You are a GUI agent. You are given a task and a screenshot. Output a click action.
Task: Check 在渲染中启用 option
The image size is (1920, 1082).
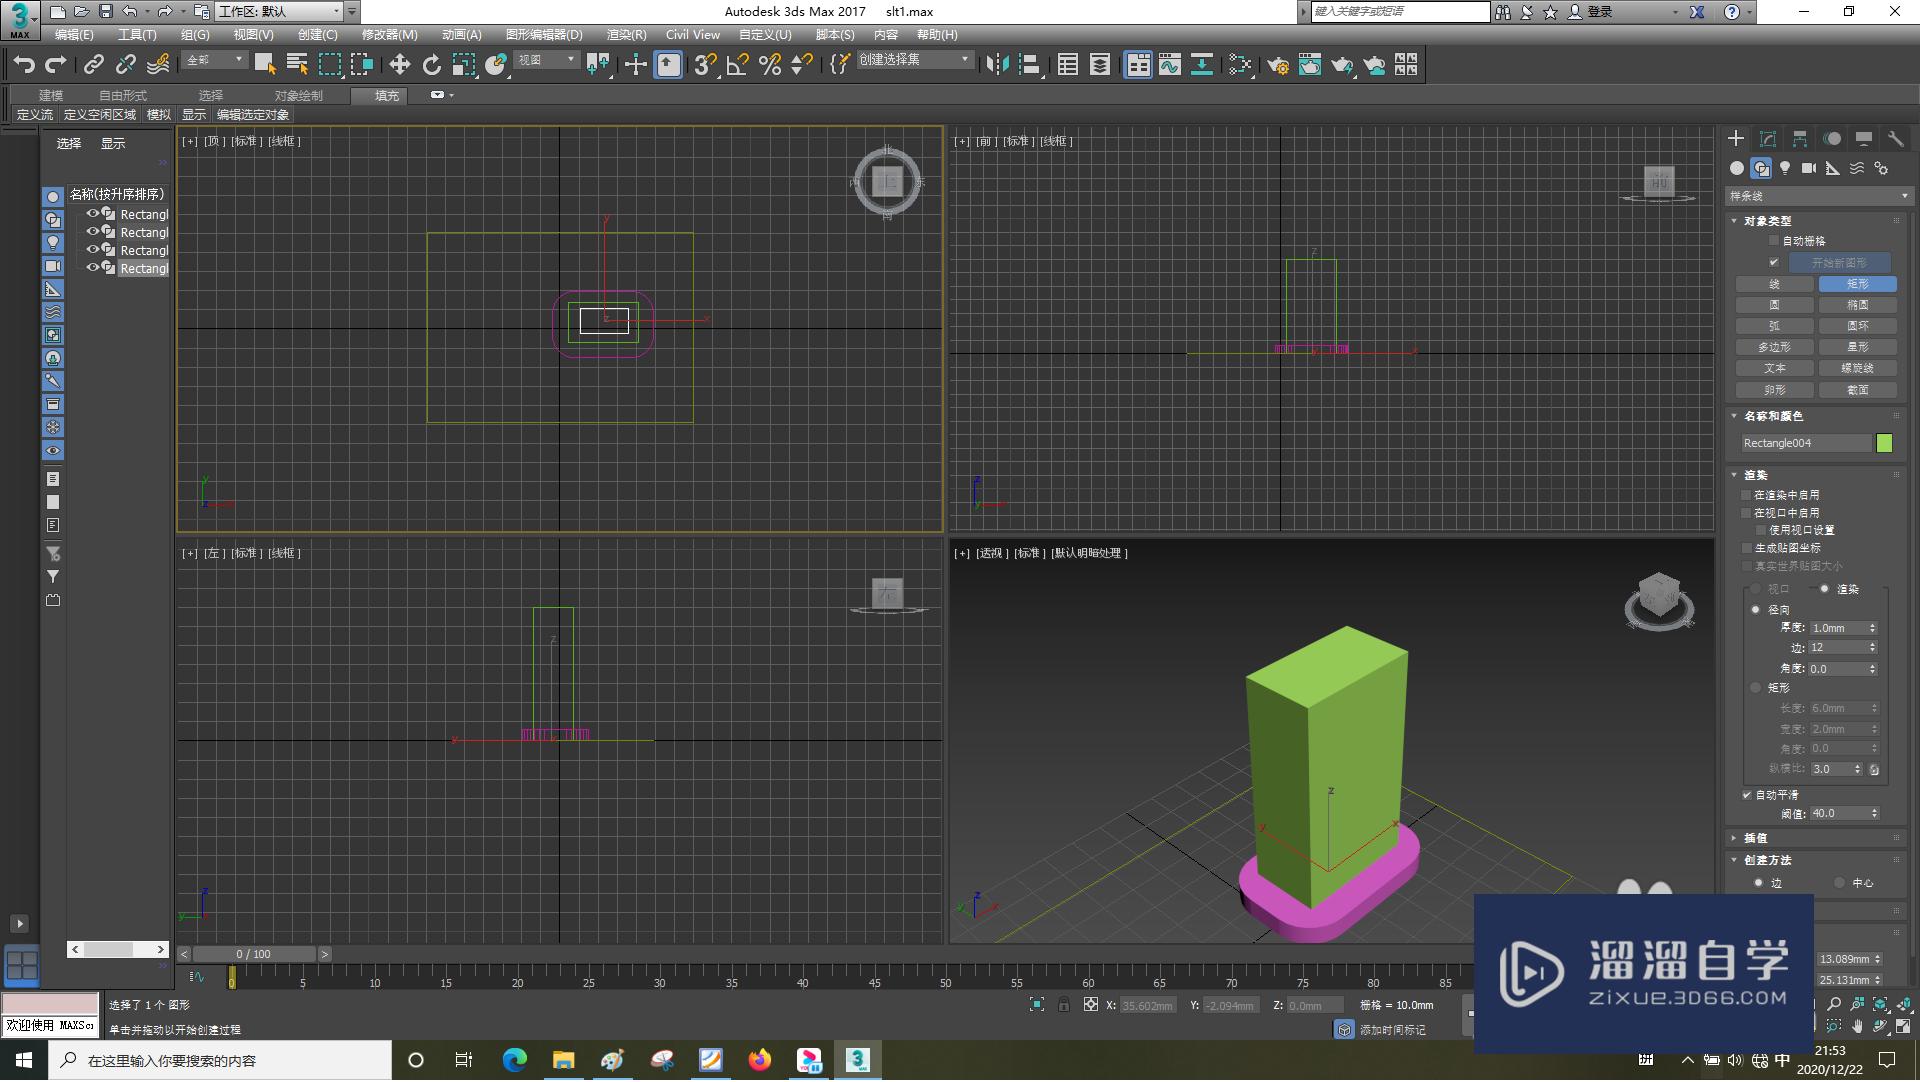tap(1747, 495)
